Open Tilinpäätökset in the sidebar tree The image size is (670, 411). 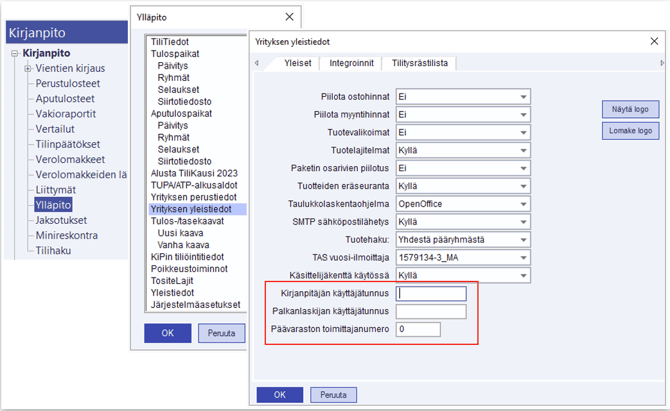click(68, 144)
